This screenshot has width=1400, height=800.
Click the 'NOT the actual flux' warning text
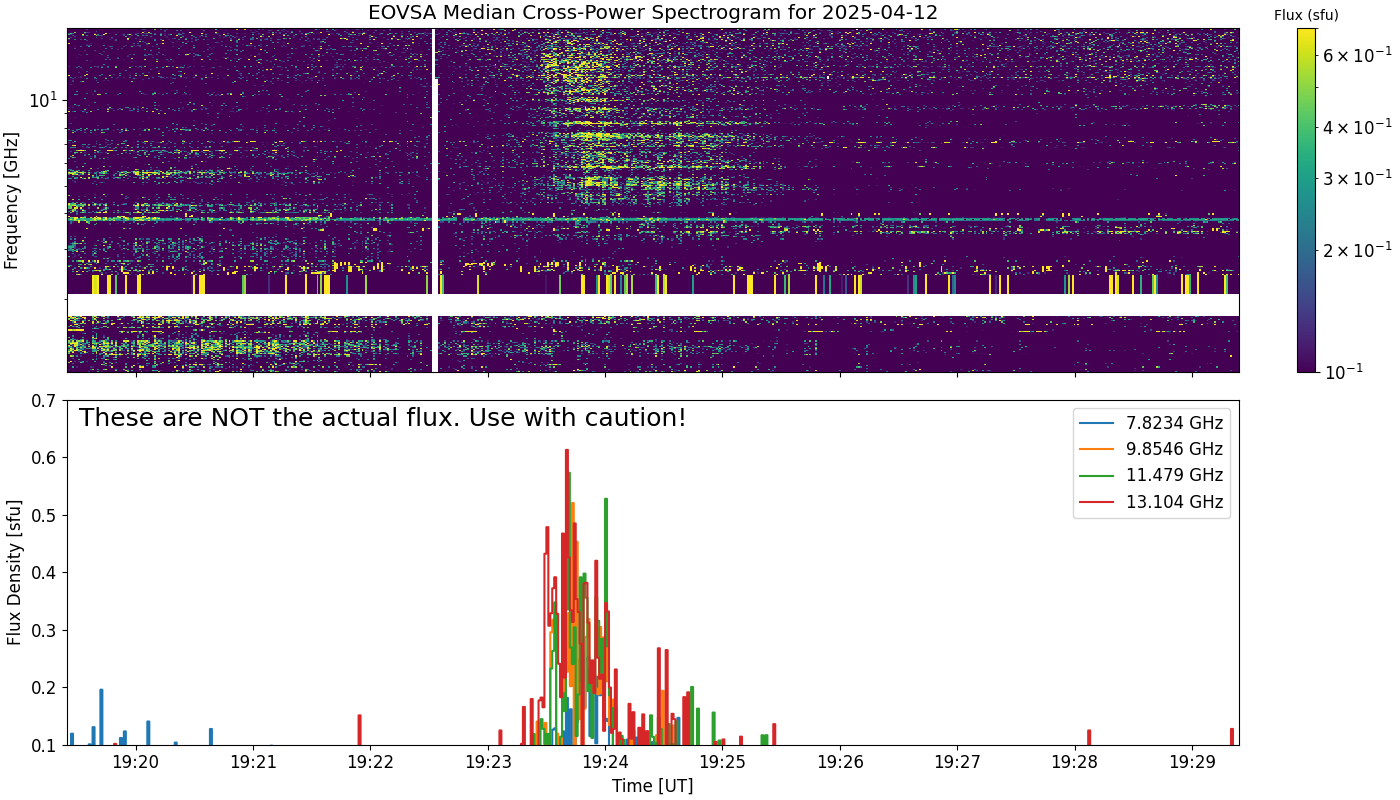382,418
